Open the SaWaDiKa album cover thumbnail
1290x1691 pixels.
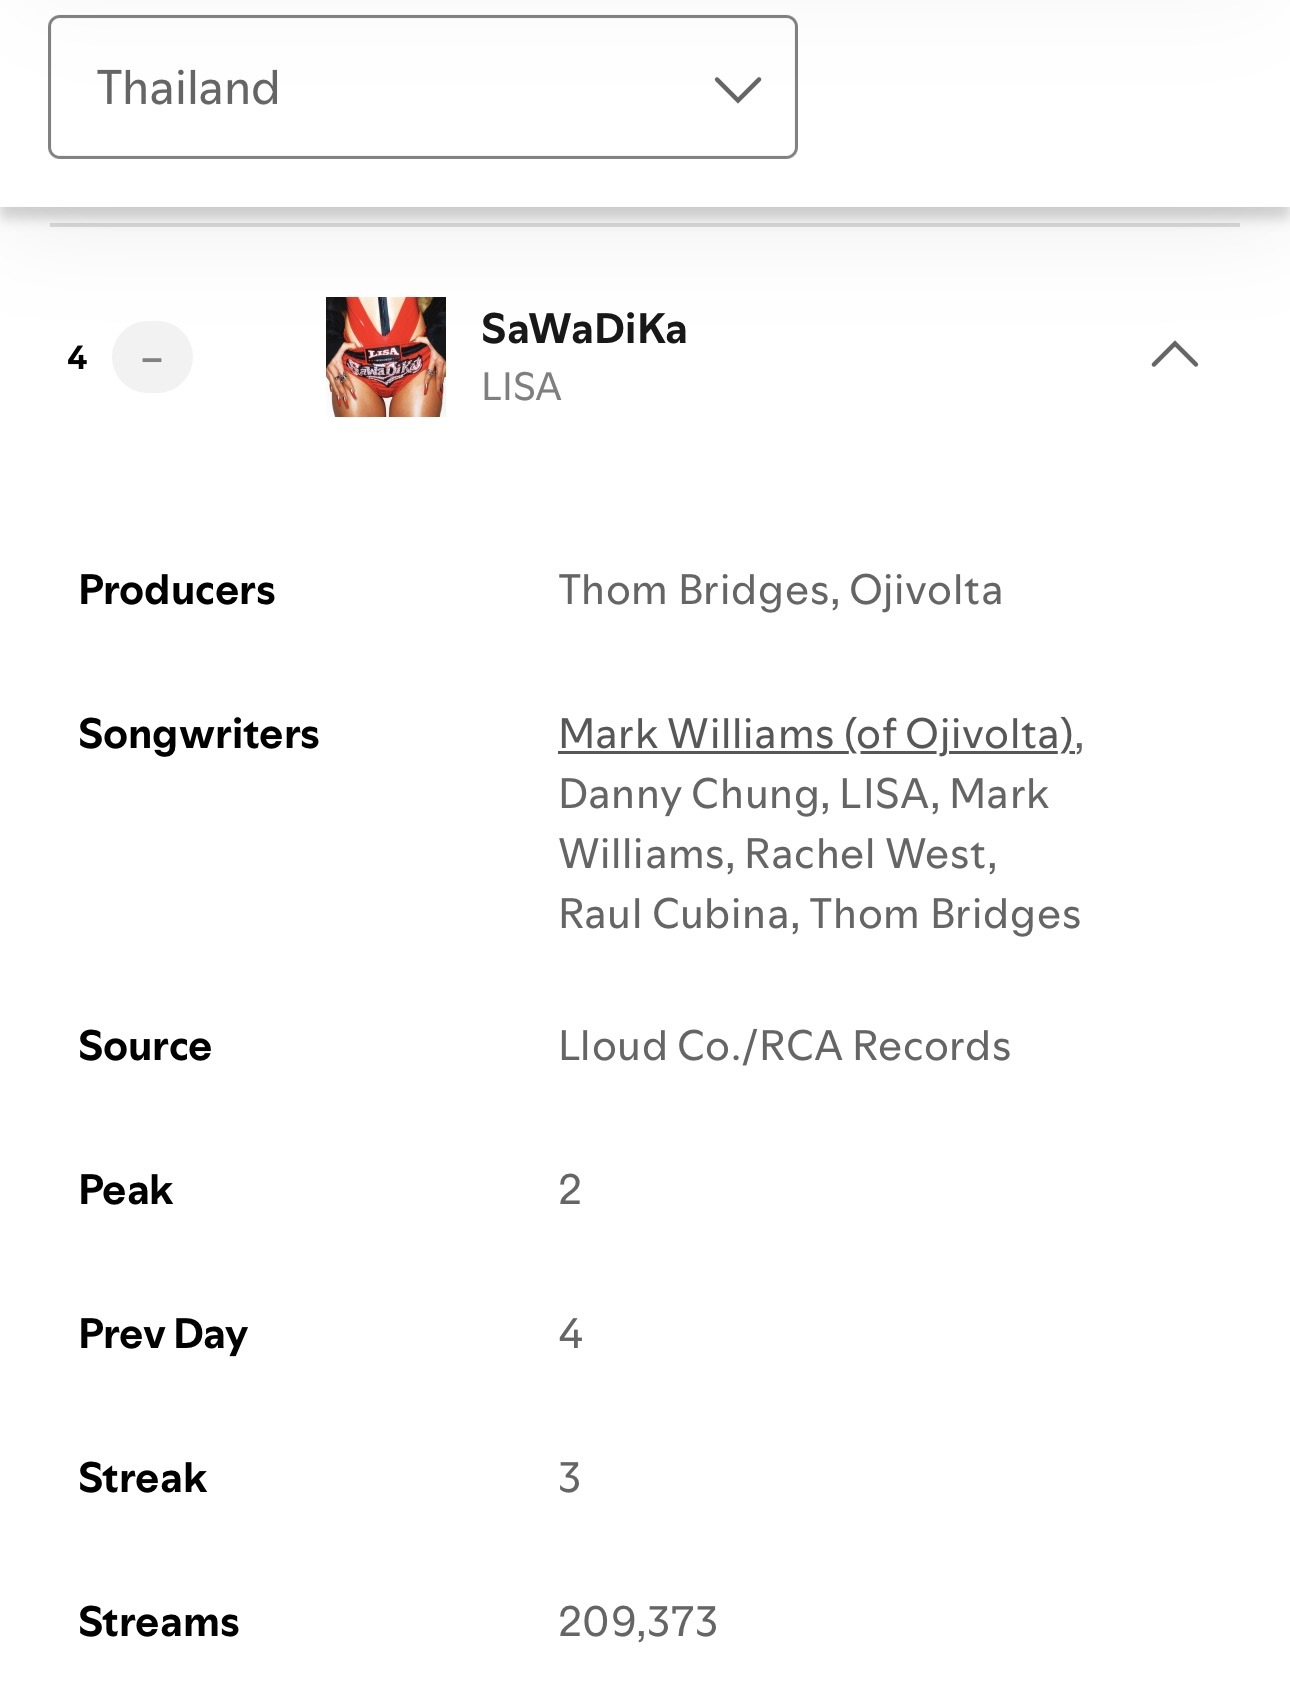click(x=386, y=357)
